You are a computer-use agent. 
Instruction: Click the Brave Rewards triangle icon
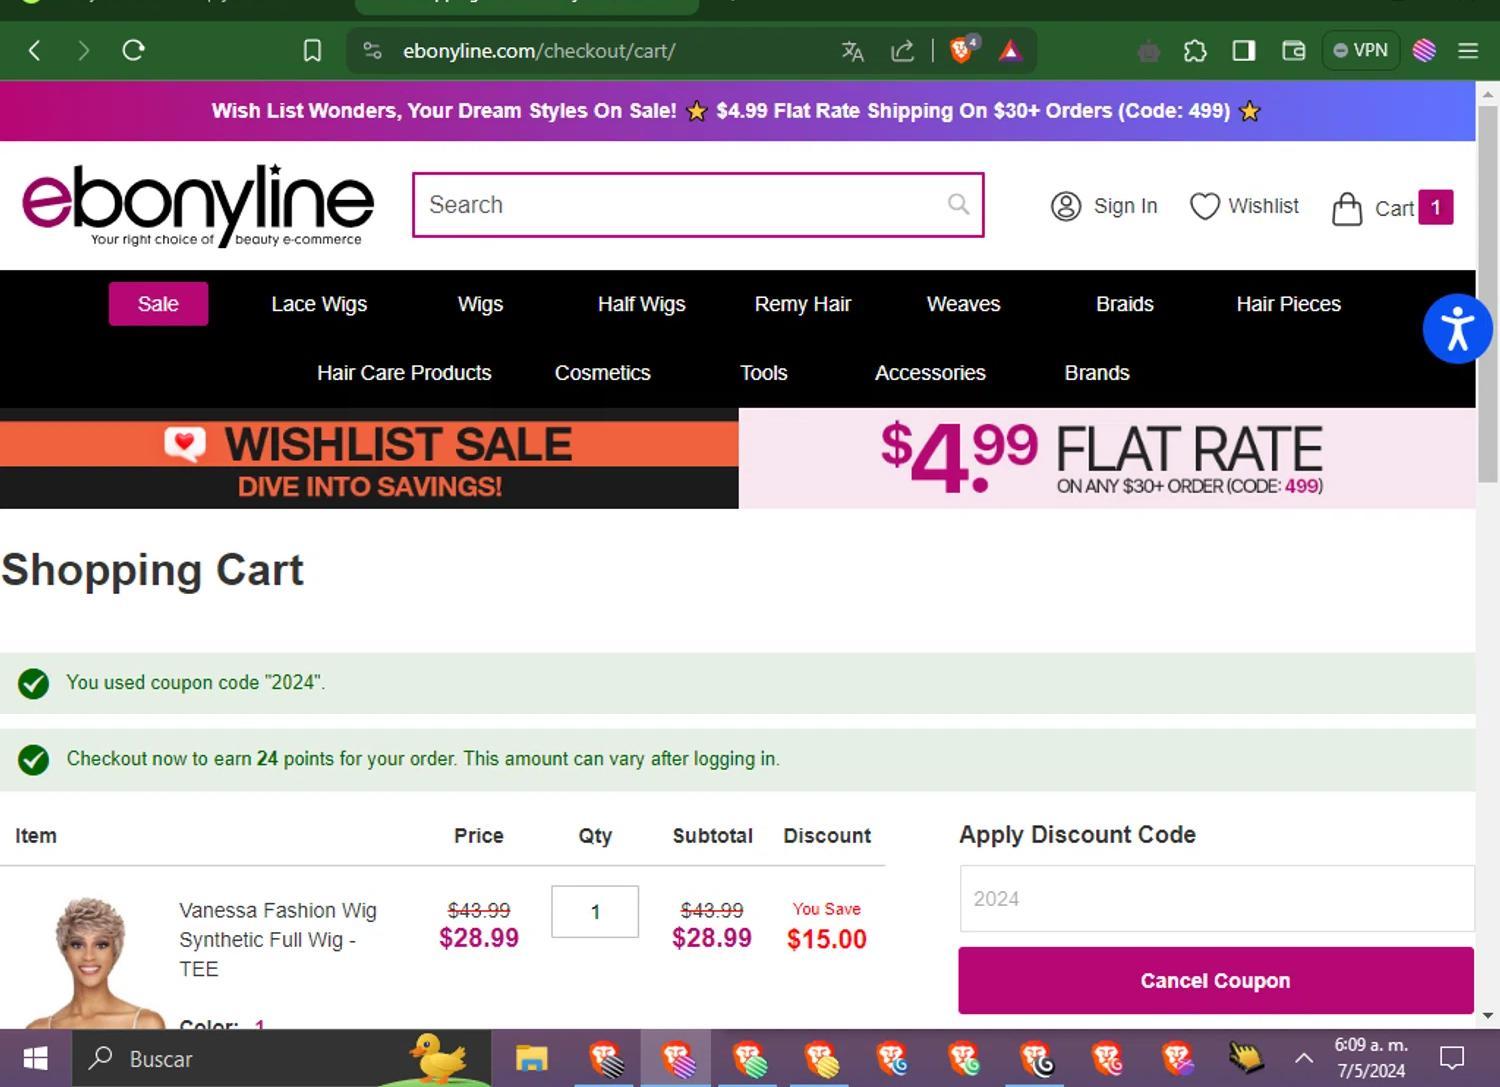tap(1010, 51)
